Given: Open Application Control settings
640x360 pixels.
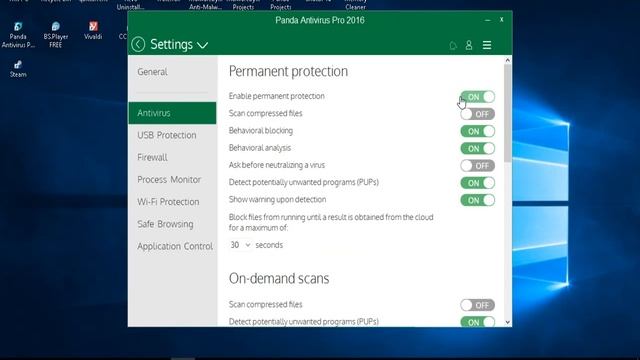Looking at the screenshot, I should 172,246.
